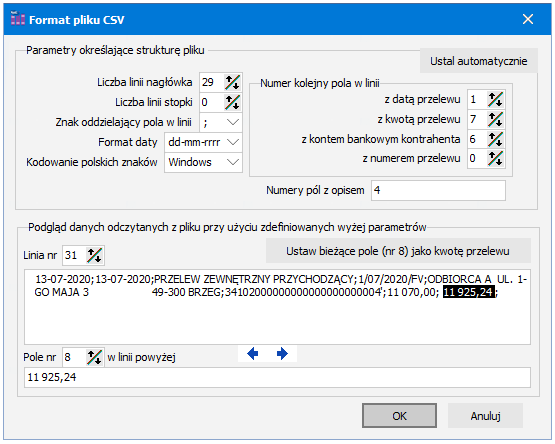The width and height of the screenshot is (555, 444).
Task: Confirm the dialog with the OK button
Action: [x=399, y=416]
